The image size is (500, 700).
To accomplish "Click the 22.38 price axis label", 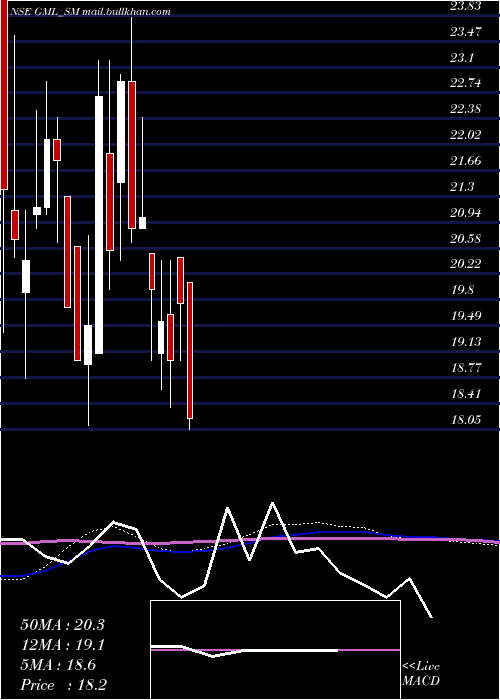I will click(466, 109).
